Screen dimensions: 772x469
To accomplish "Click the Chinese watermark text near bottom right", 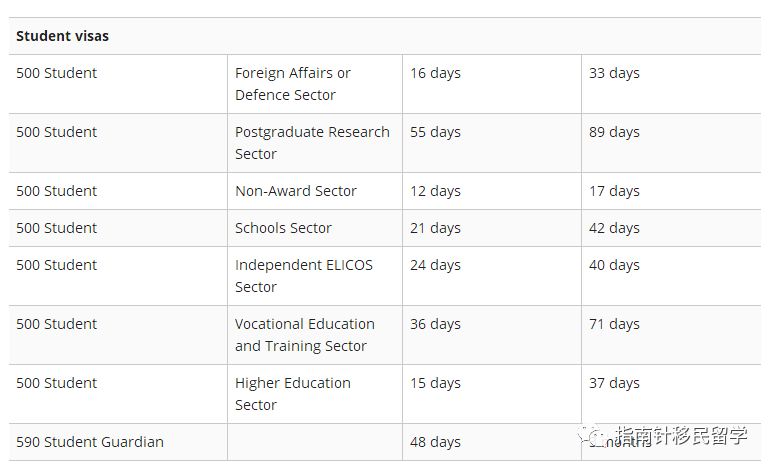I will [x=681, y=436].
